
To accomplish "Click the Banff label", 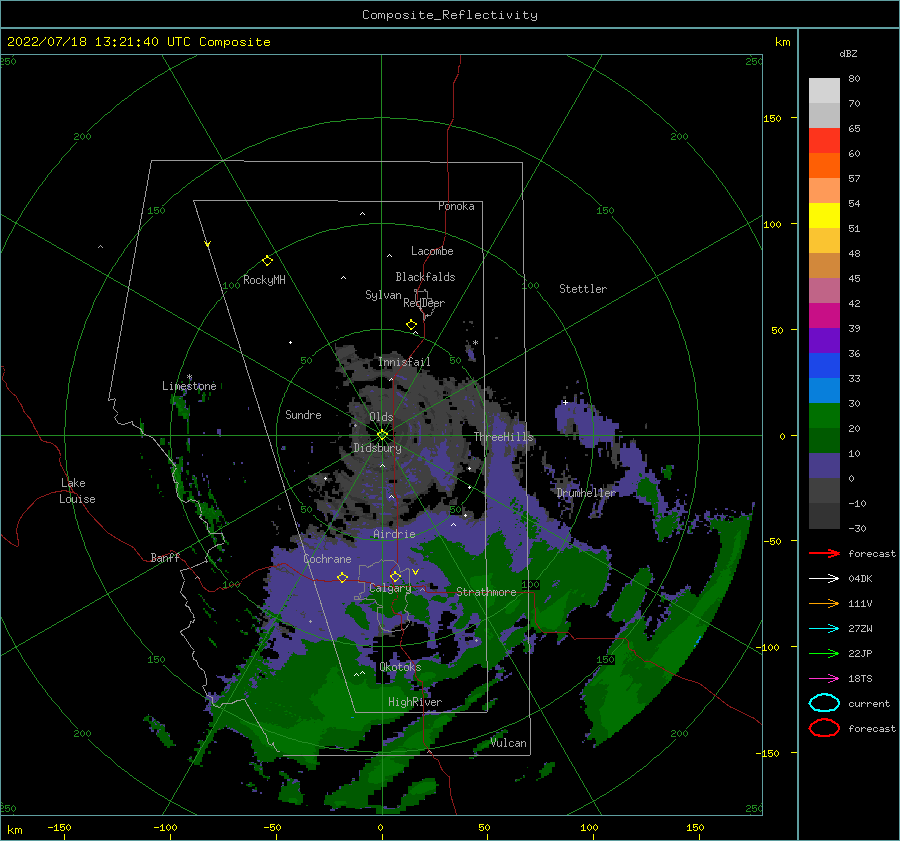I will 165,557.
